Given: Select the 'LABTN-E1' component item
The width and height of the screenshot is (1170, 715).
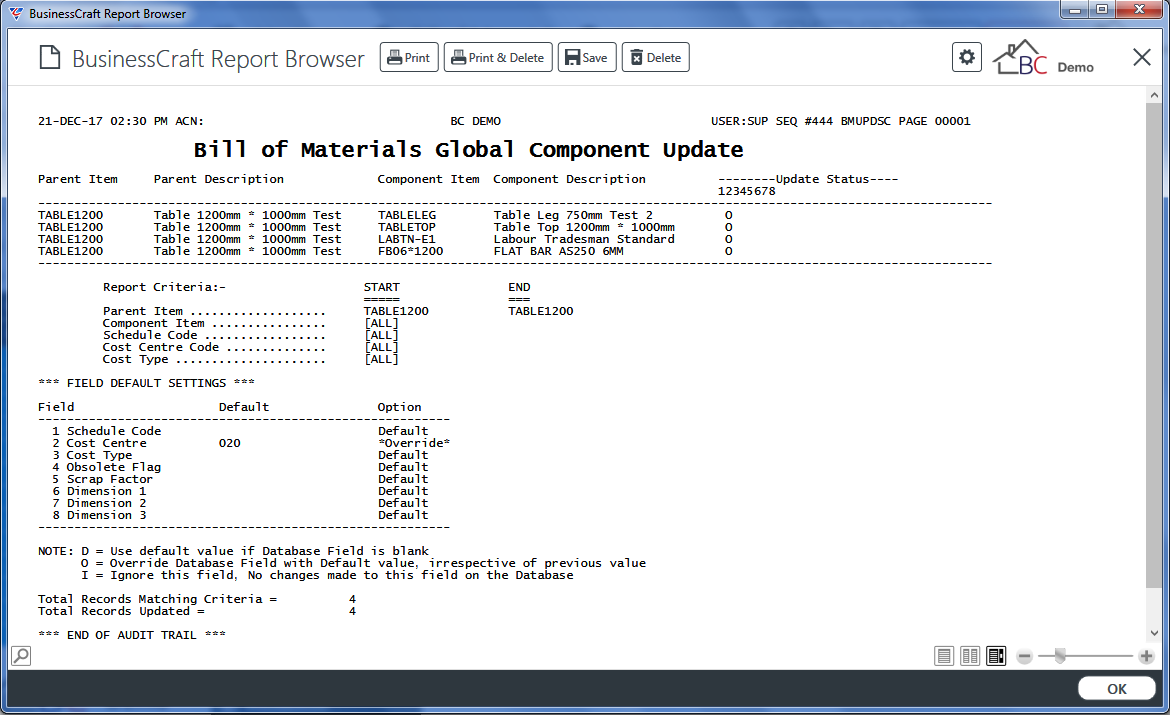Looking at the screenshot, I should (x=407, y=239).
